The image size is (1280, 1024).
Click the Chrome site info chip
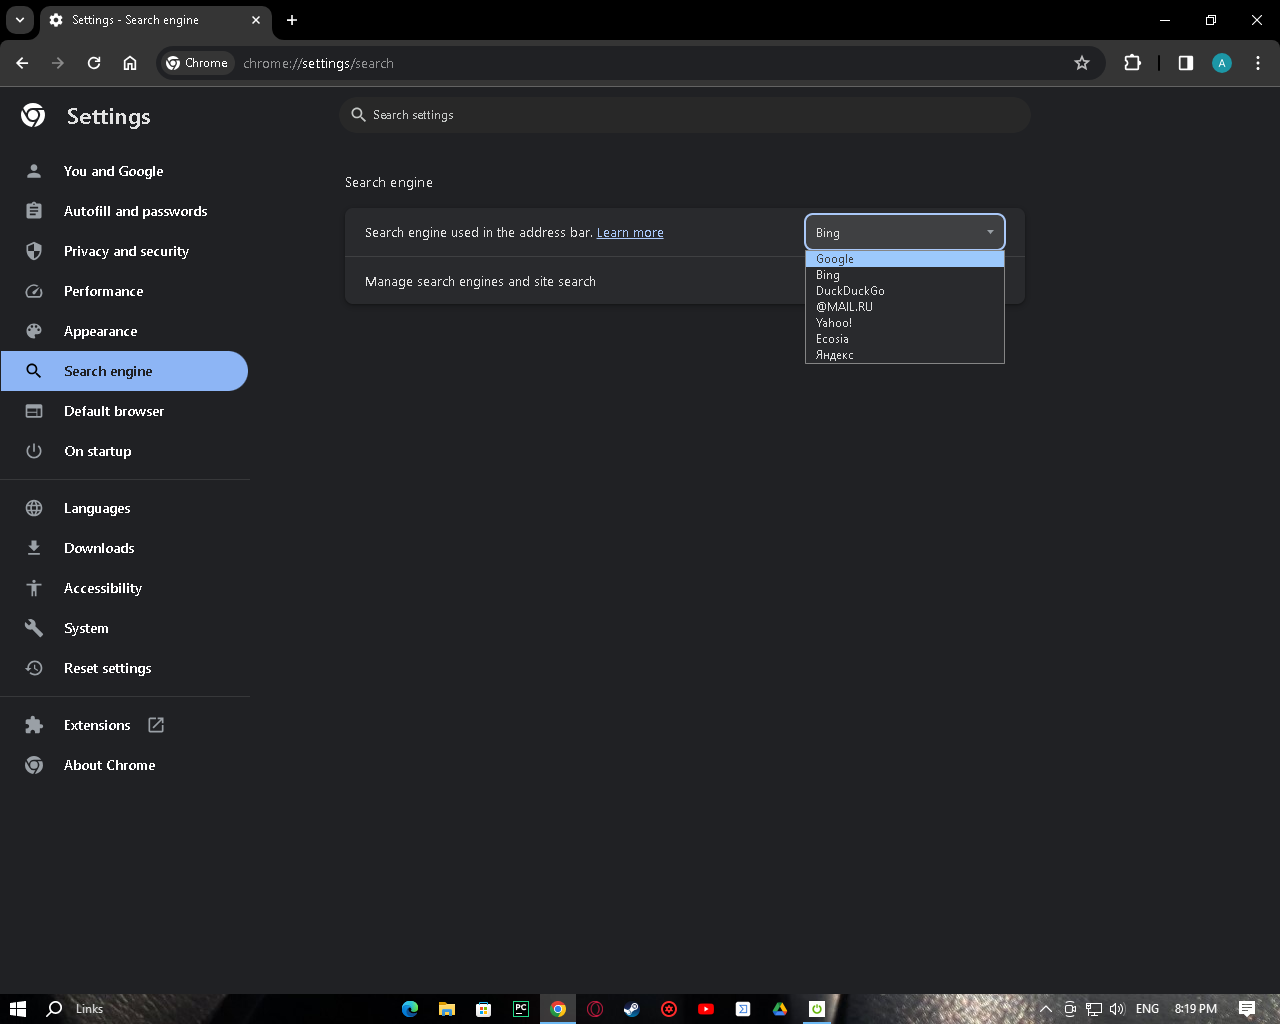coord(197,63)
